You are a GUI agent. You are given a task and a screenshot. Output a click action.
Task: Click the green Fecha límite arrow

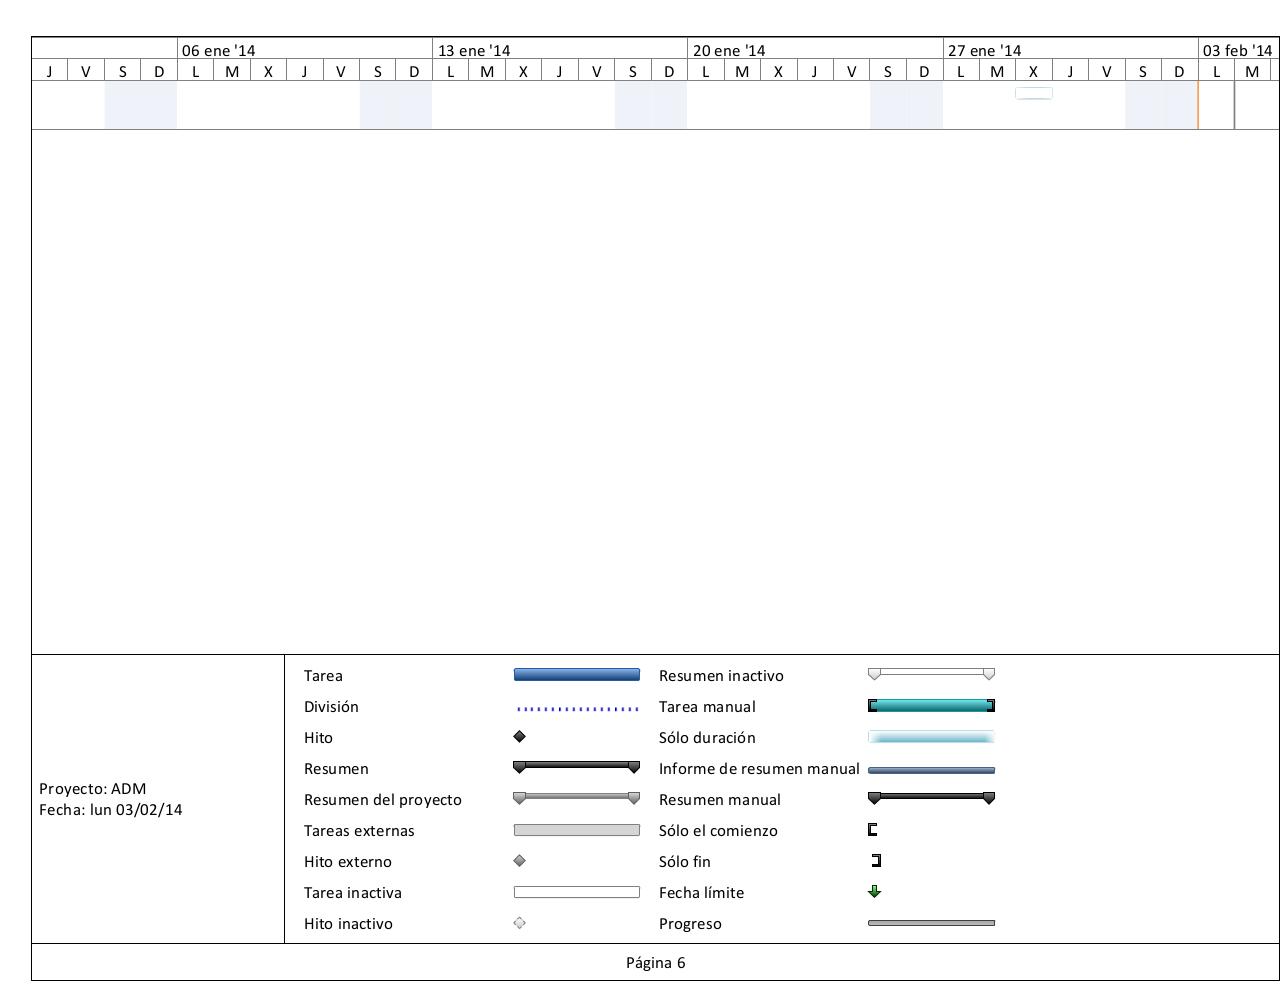875,892
